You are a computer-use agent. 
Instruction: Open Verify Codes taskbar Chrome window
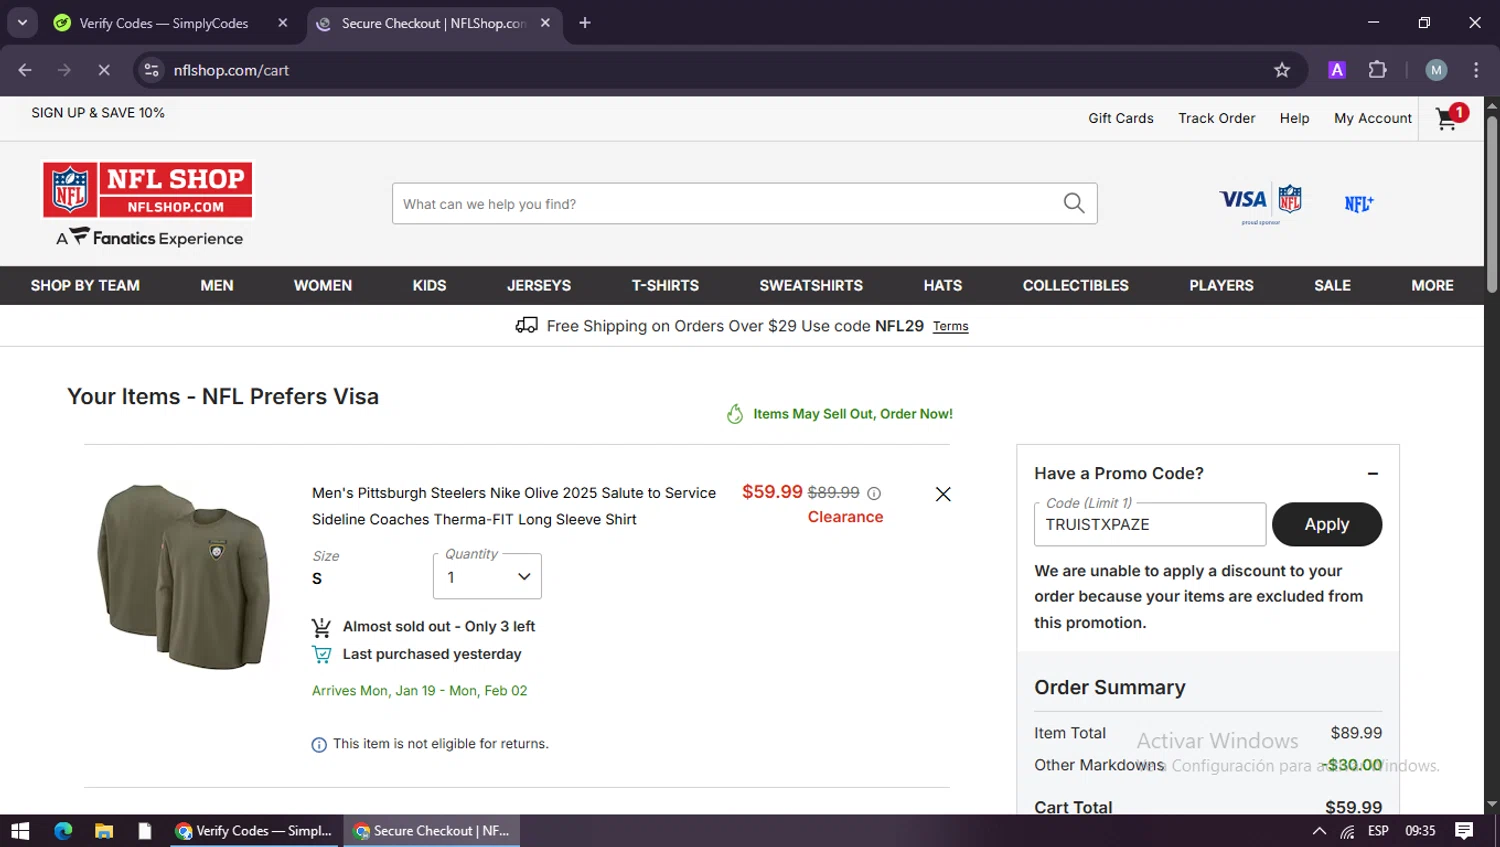[x=255, y=831]
